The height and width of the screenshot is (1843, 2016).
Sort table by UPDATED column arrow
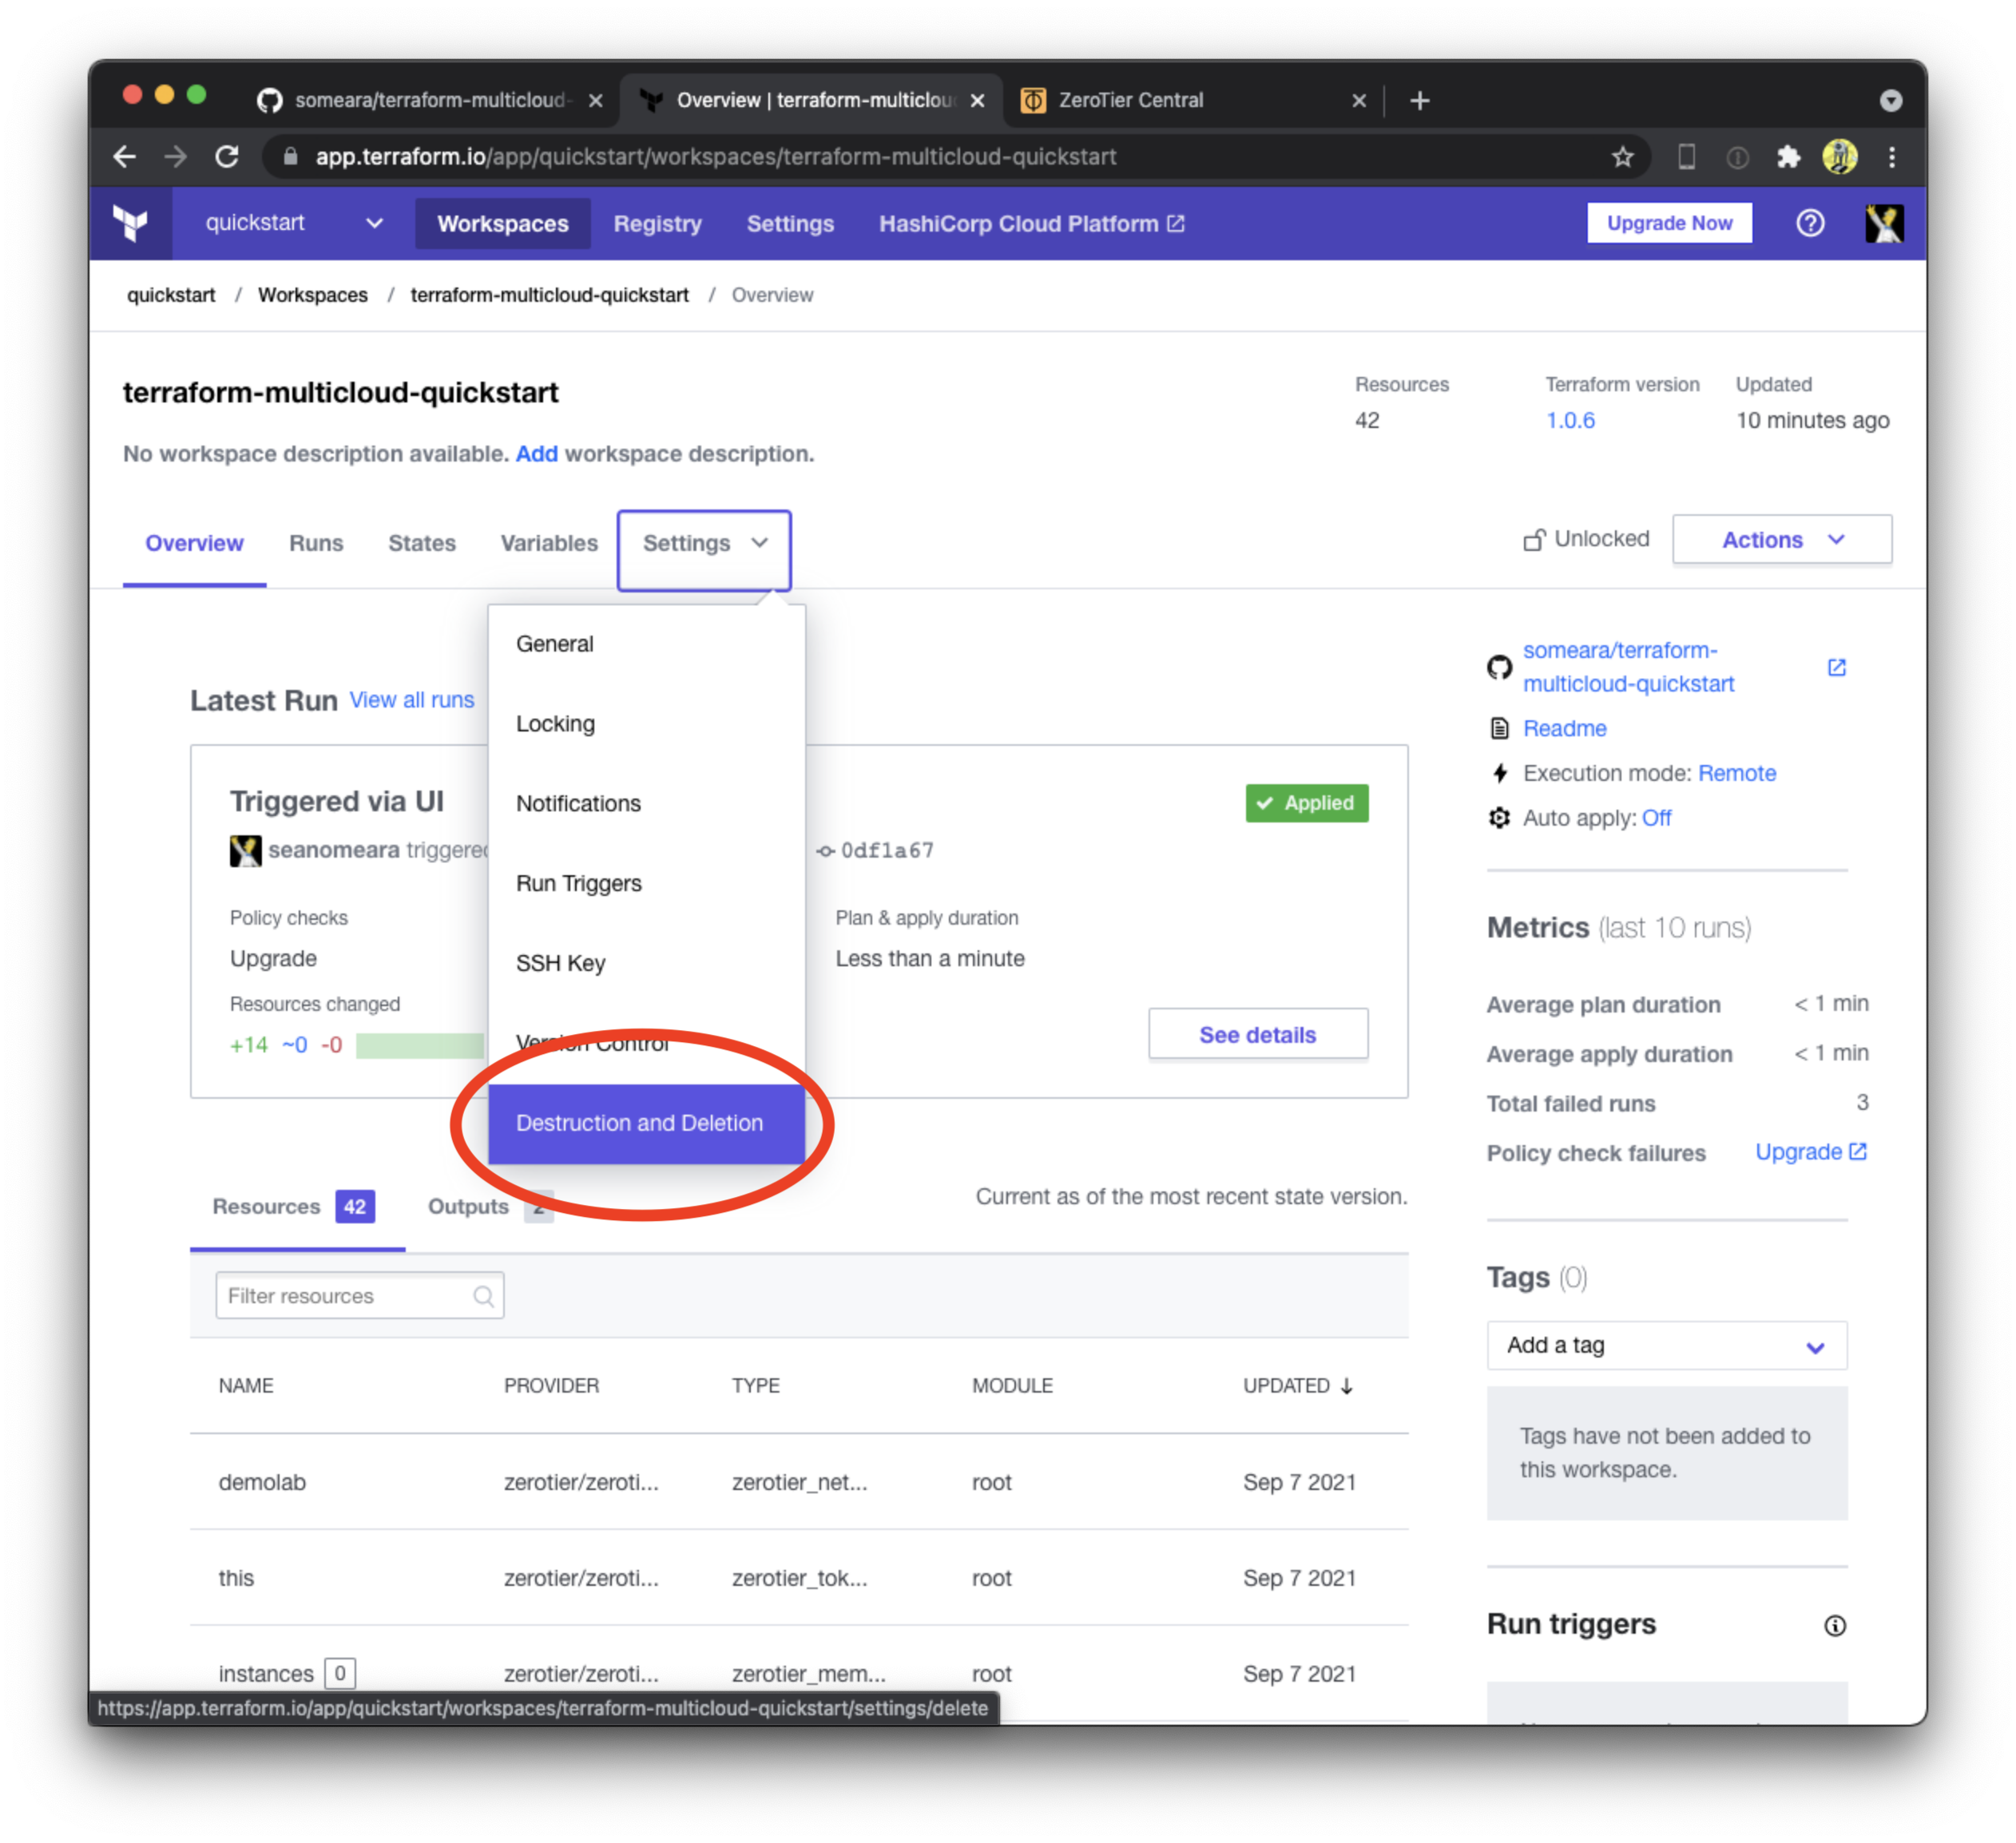(x=1346, y=1385)
